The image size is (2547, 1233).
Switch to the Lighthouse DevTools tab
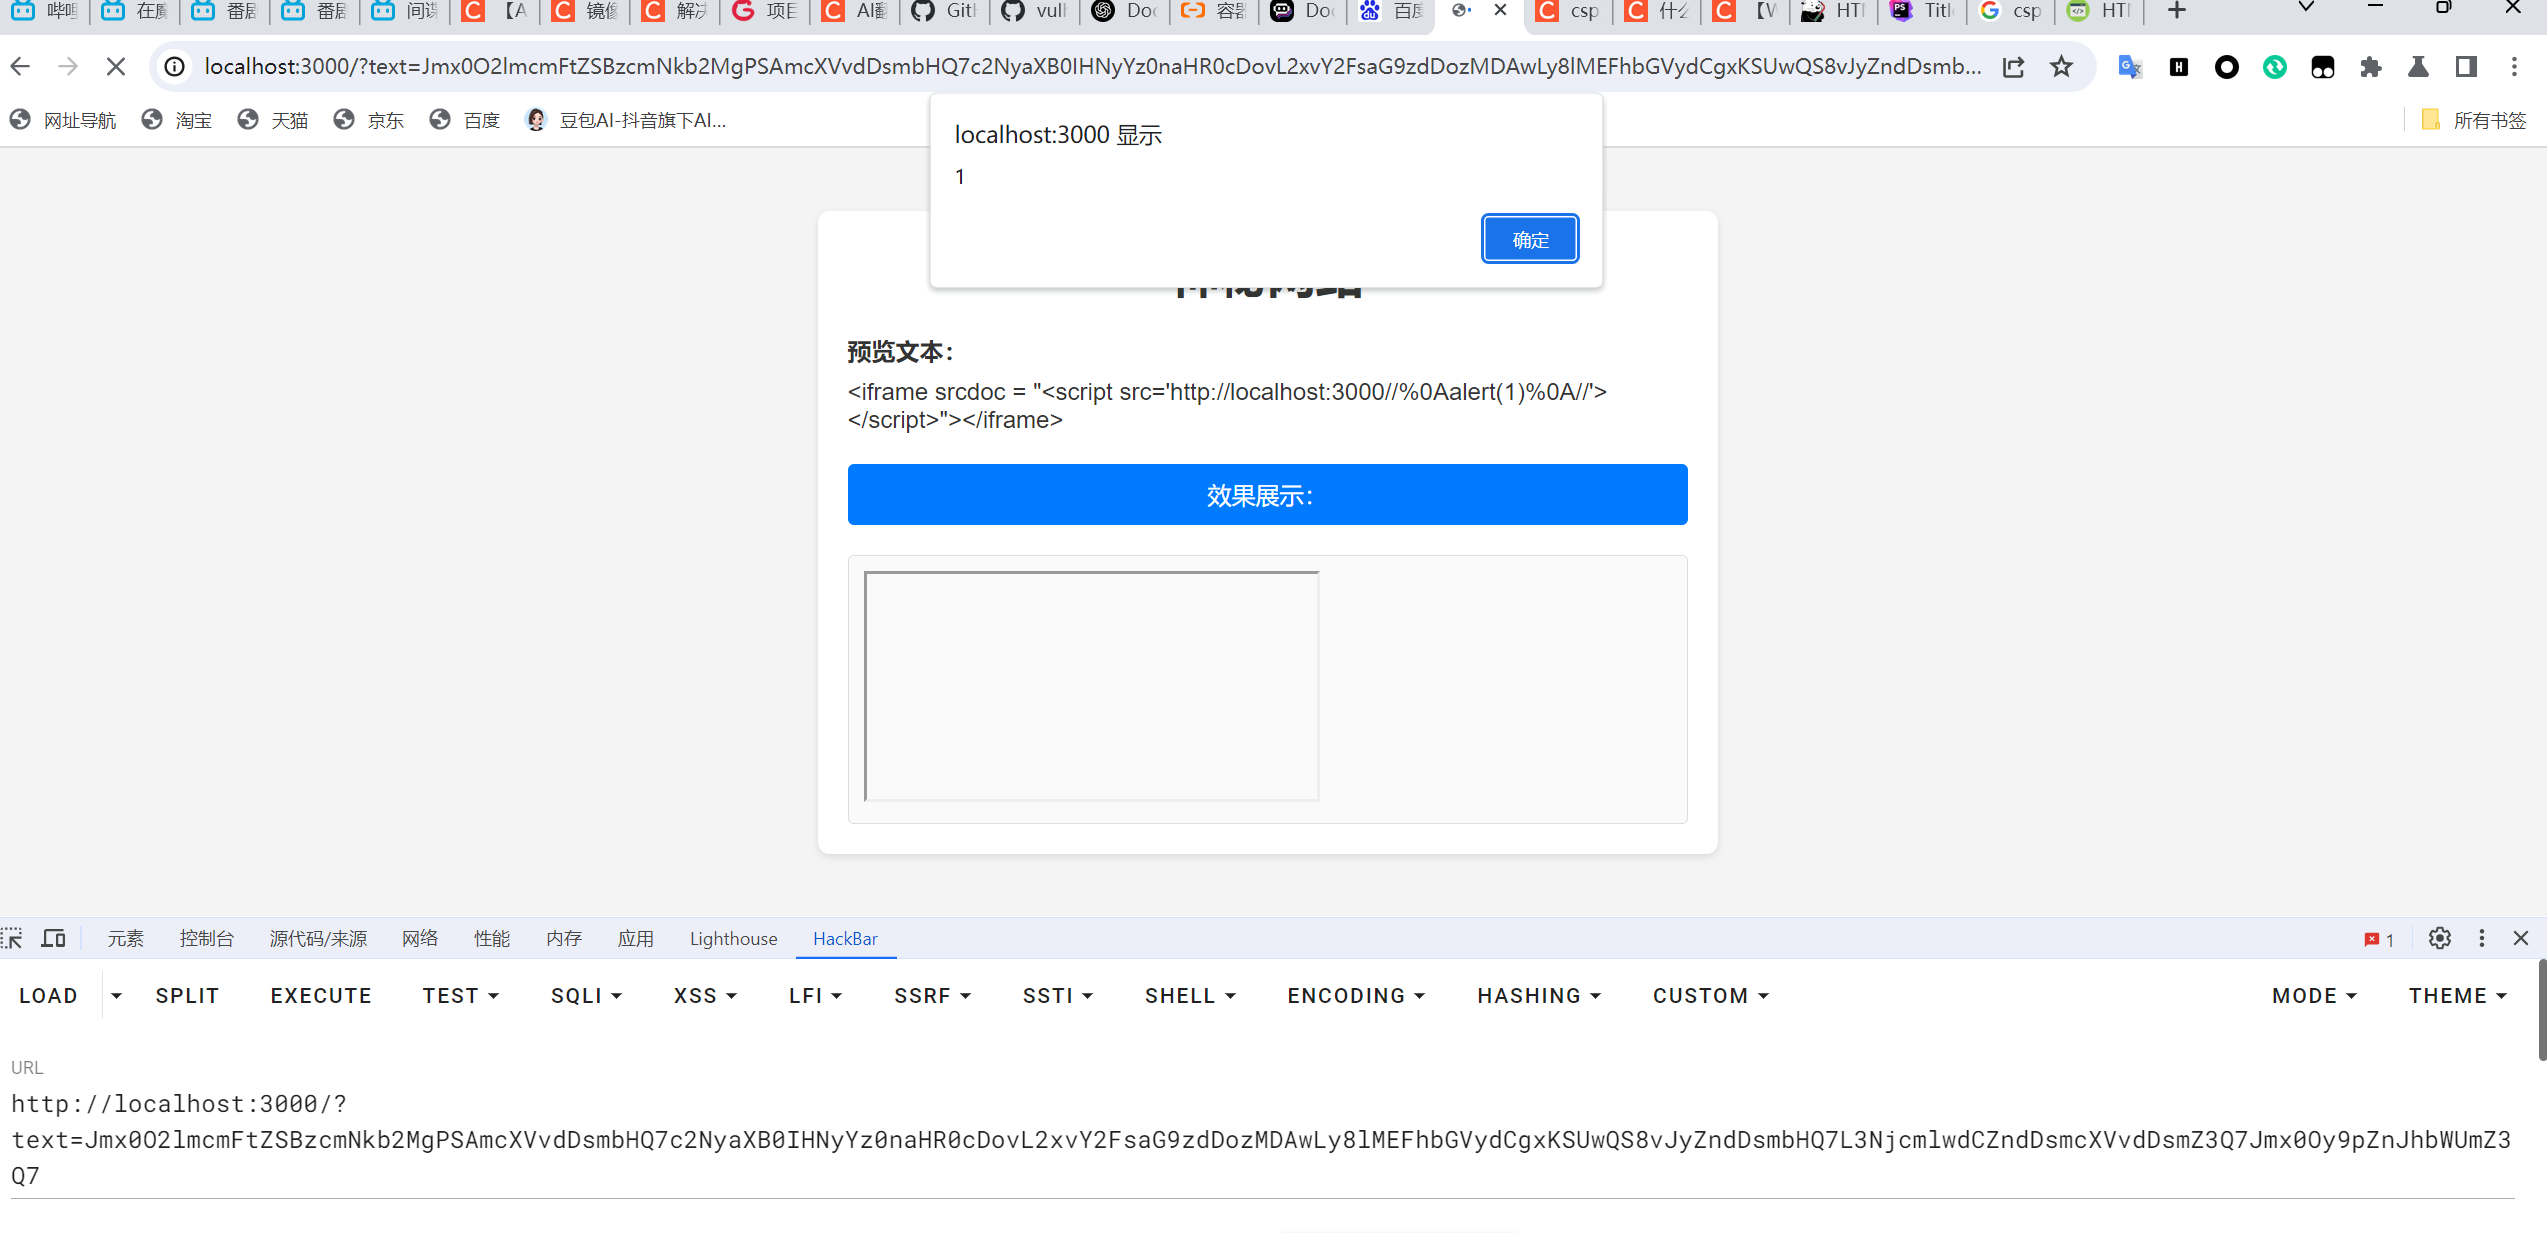point(733,938)
